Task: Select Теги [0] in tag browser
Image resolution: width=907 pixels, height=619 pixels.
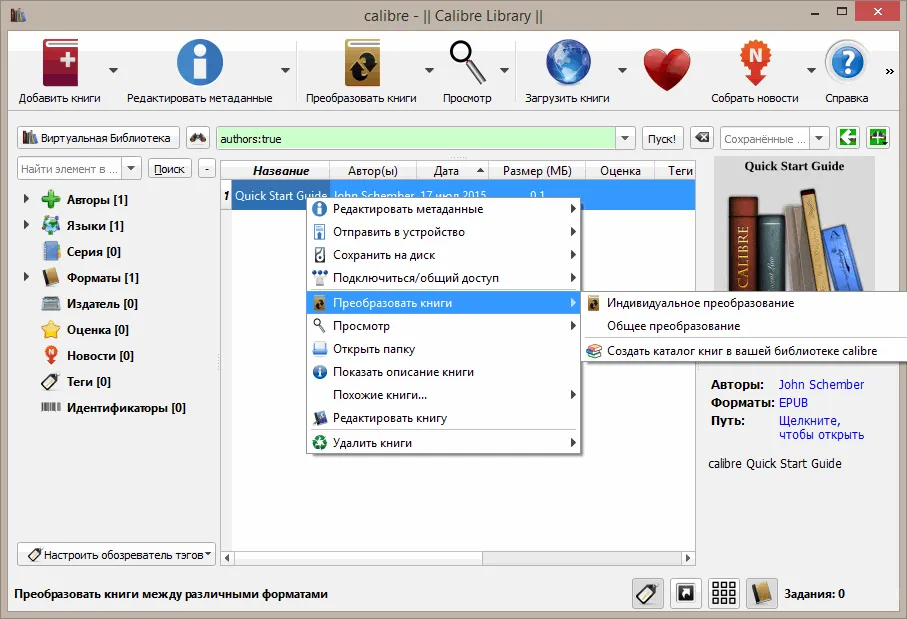Action: 76,382
